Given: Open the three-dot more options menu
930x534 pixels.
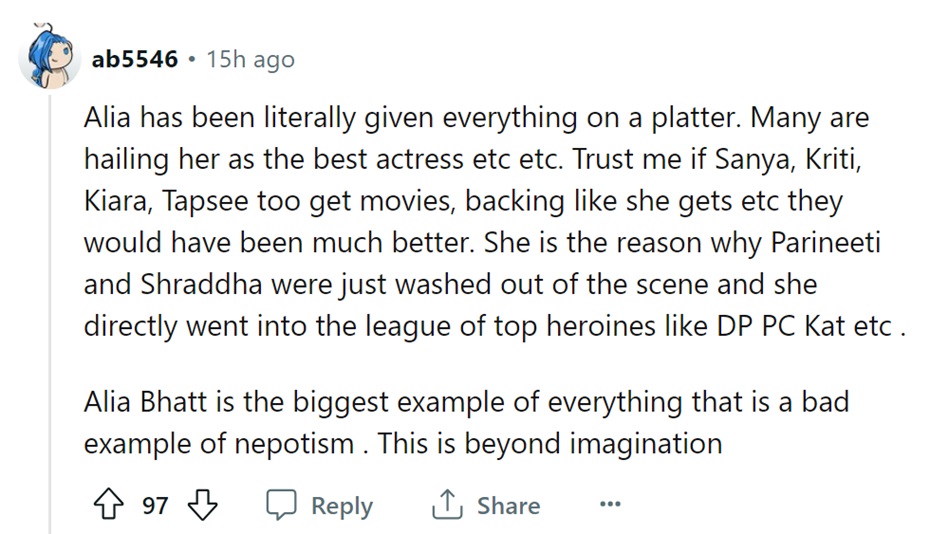Looking at the screenshot, I should [610, 505].
